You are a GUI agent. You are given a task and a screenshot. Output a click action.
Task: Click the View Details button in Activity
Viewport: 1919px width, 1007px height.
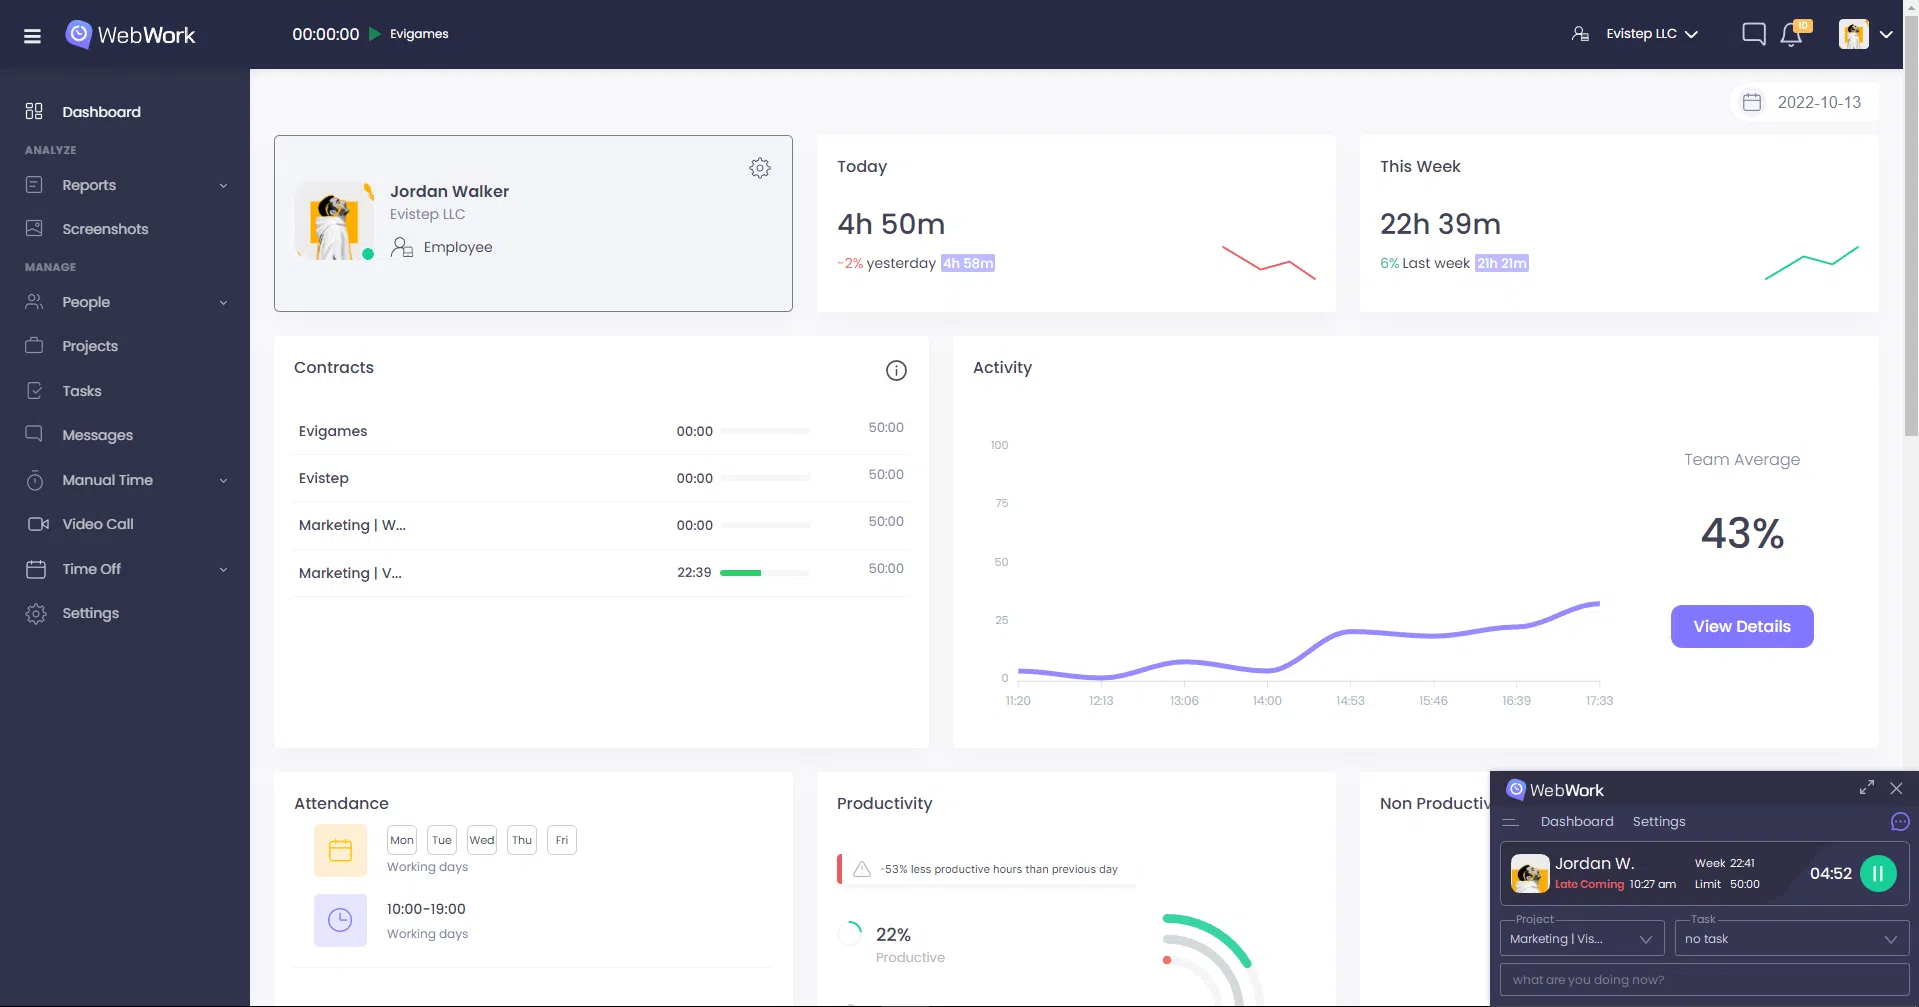[x=1741, y=626]
